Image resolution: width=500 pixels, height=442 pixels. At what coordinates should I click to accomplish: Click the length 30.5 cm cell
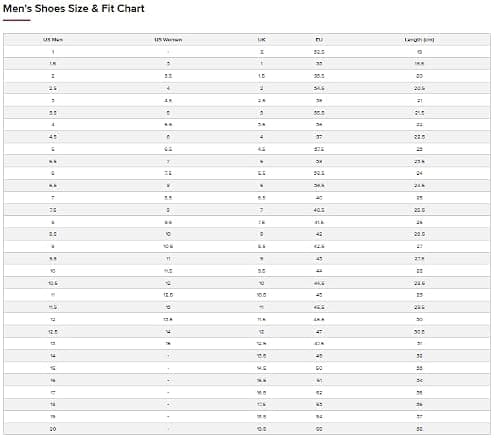tap(419, 332)
